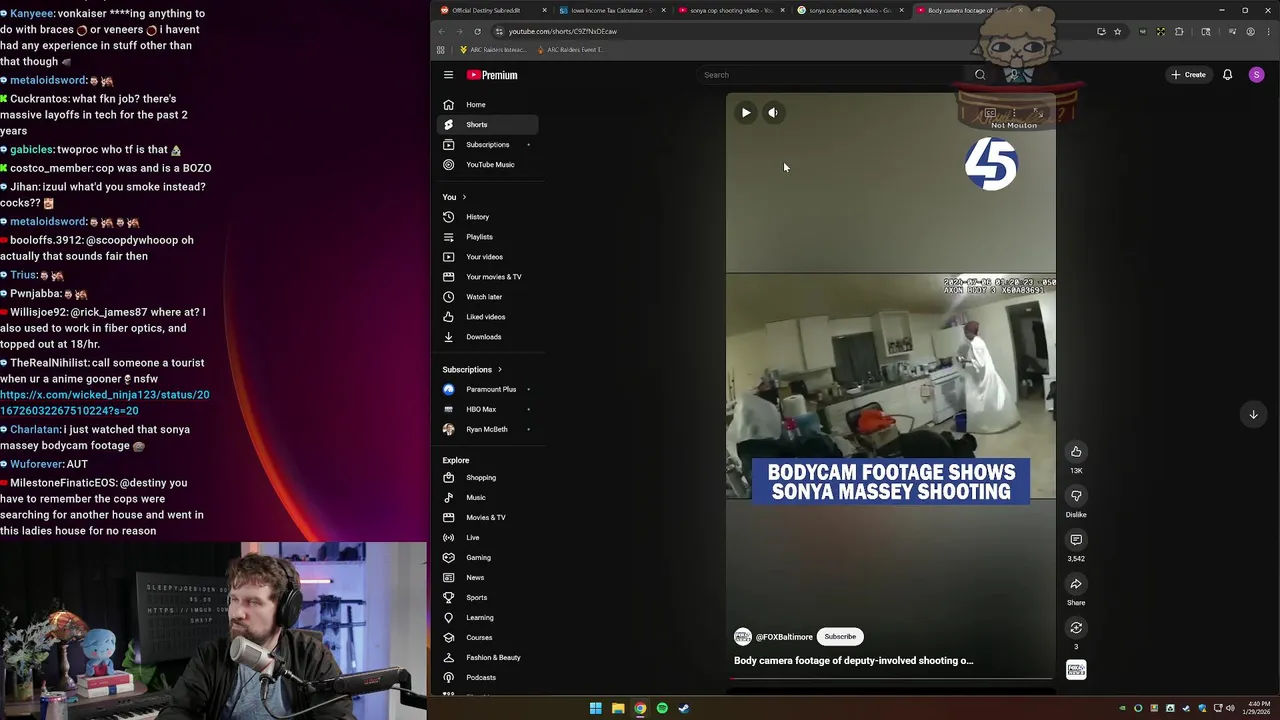Screen dimensions: 1280x720
Task: Like the Short with 13K likes
Action: click(1076, 452)
